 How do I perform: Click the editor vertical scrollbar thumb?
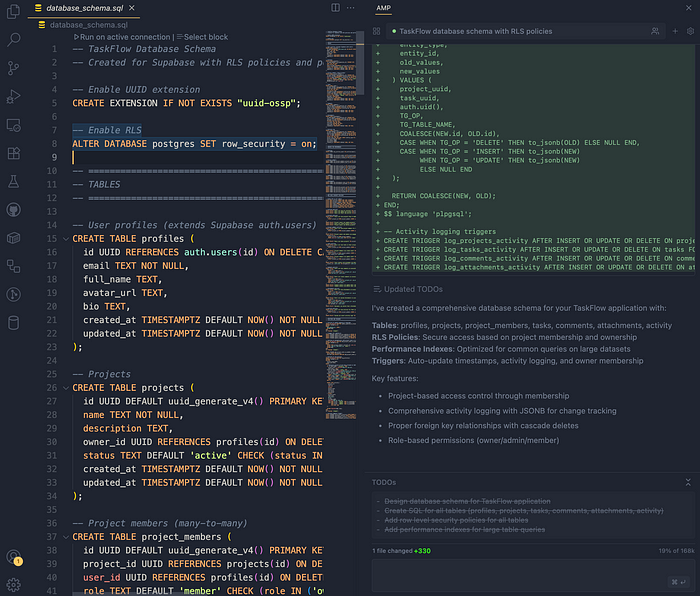(360, 63)
